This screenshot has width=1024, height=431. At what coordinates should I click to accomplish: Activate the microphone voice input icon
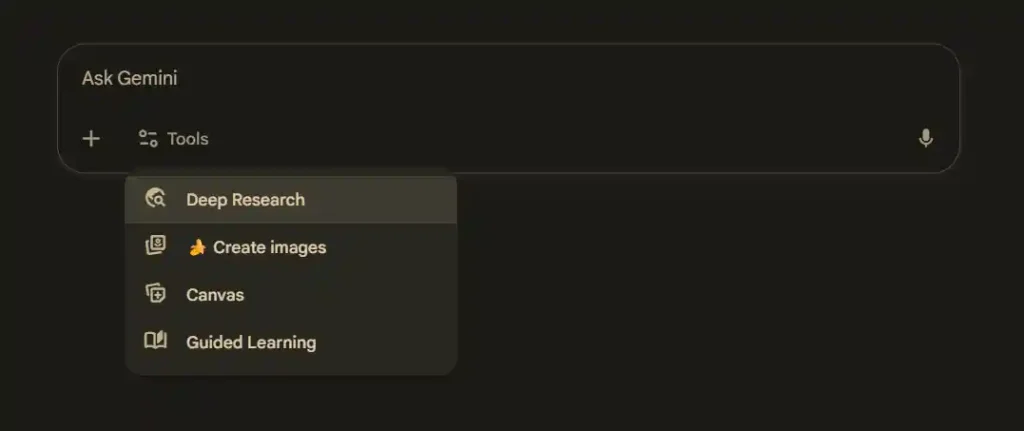pos(926,139)
